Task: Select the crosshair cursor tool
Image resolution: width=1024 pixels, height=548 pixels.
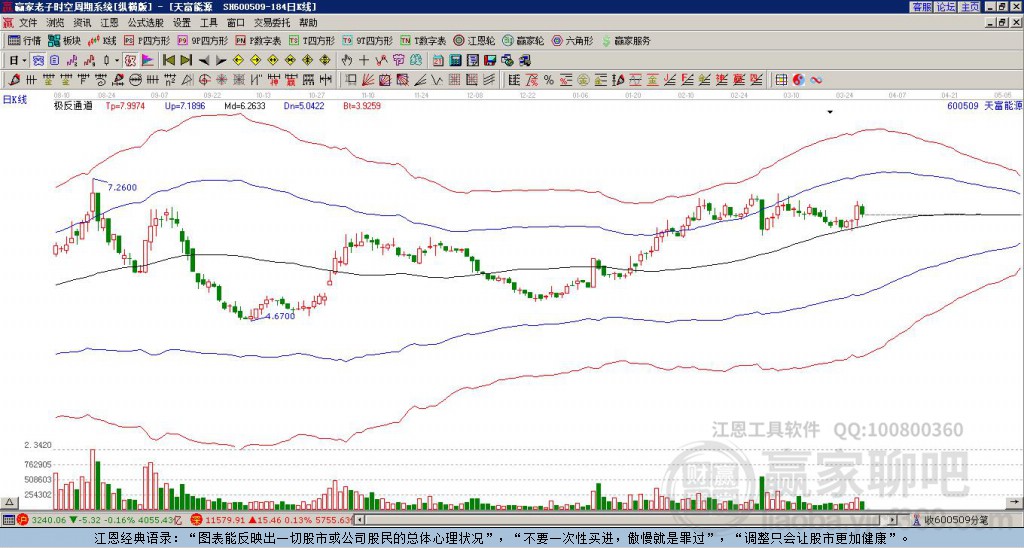Action: 364,61
